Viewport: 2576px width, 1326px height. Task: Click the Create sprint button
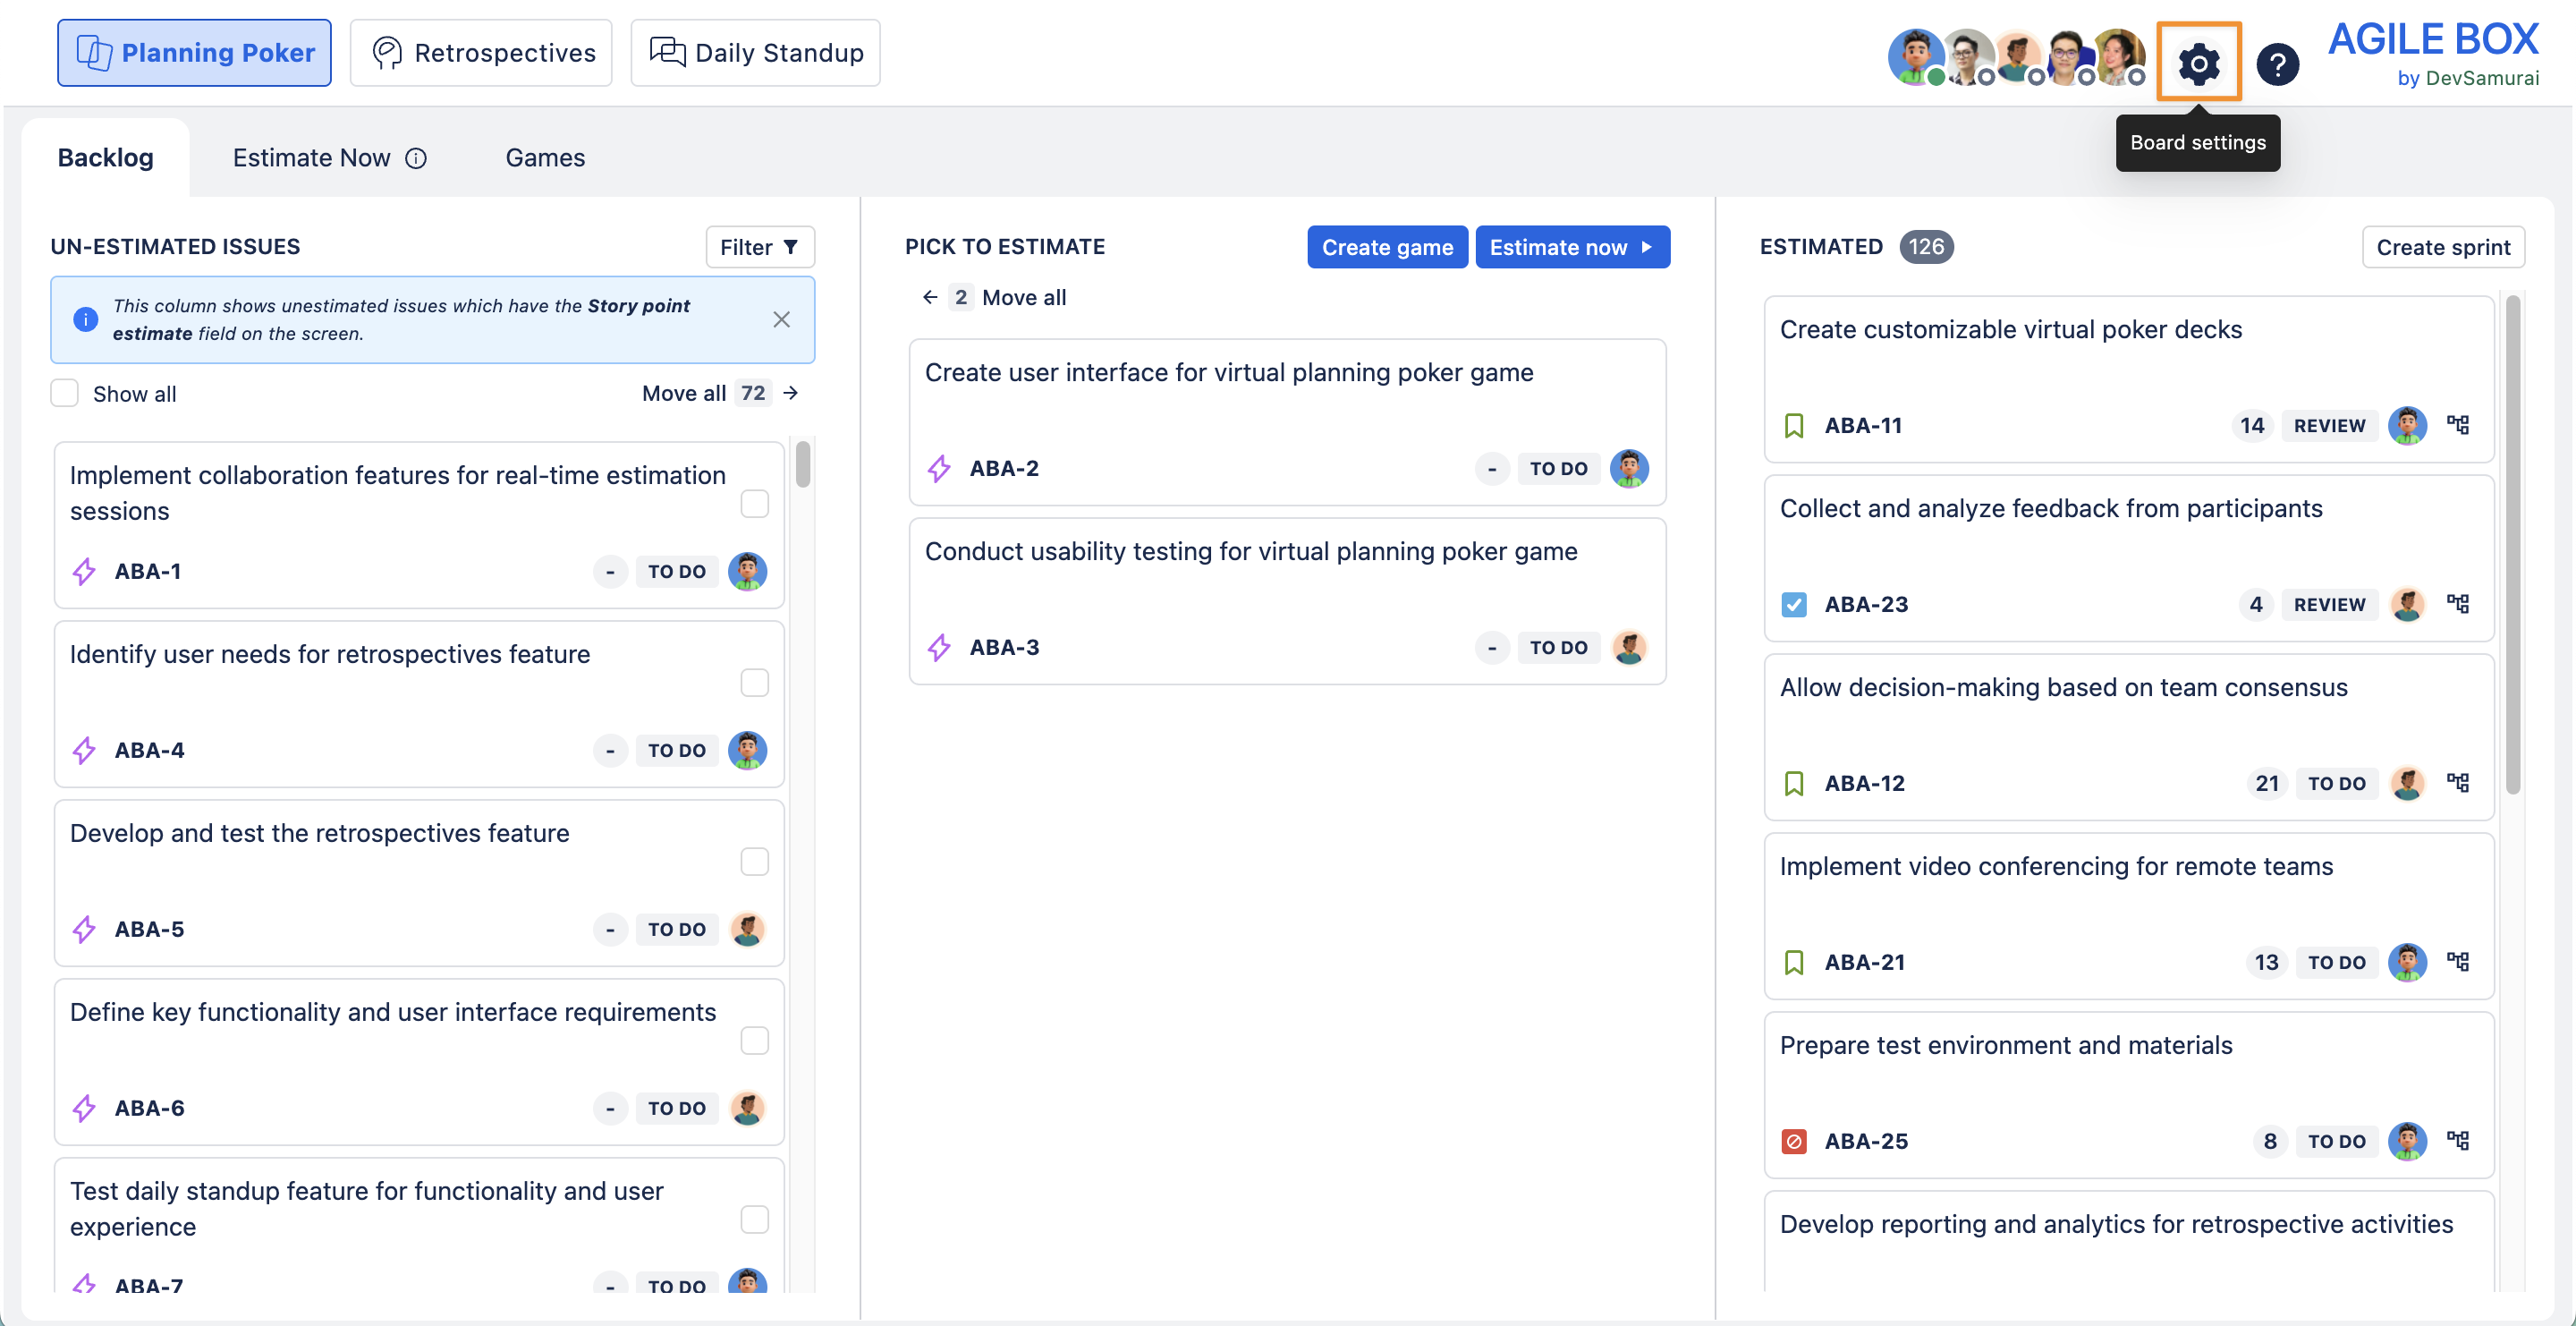(2442, 247)
